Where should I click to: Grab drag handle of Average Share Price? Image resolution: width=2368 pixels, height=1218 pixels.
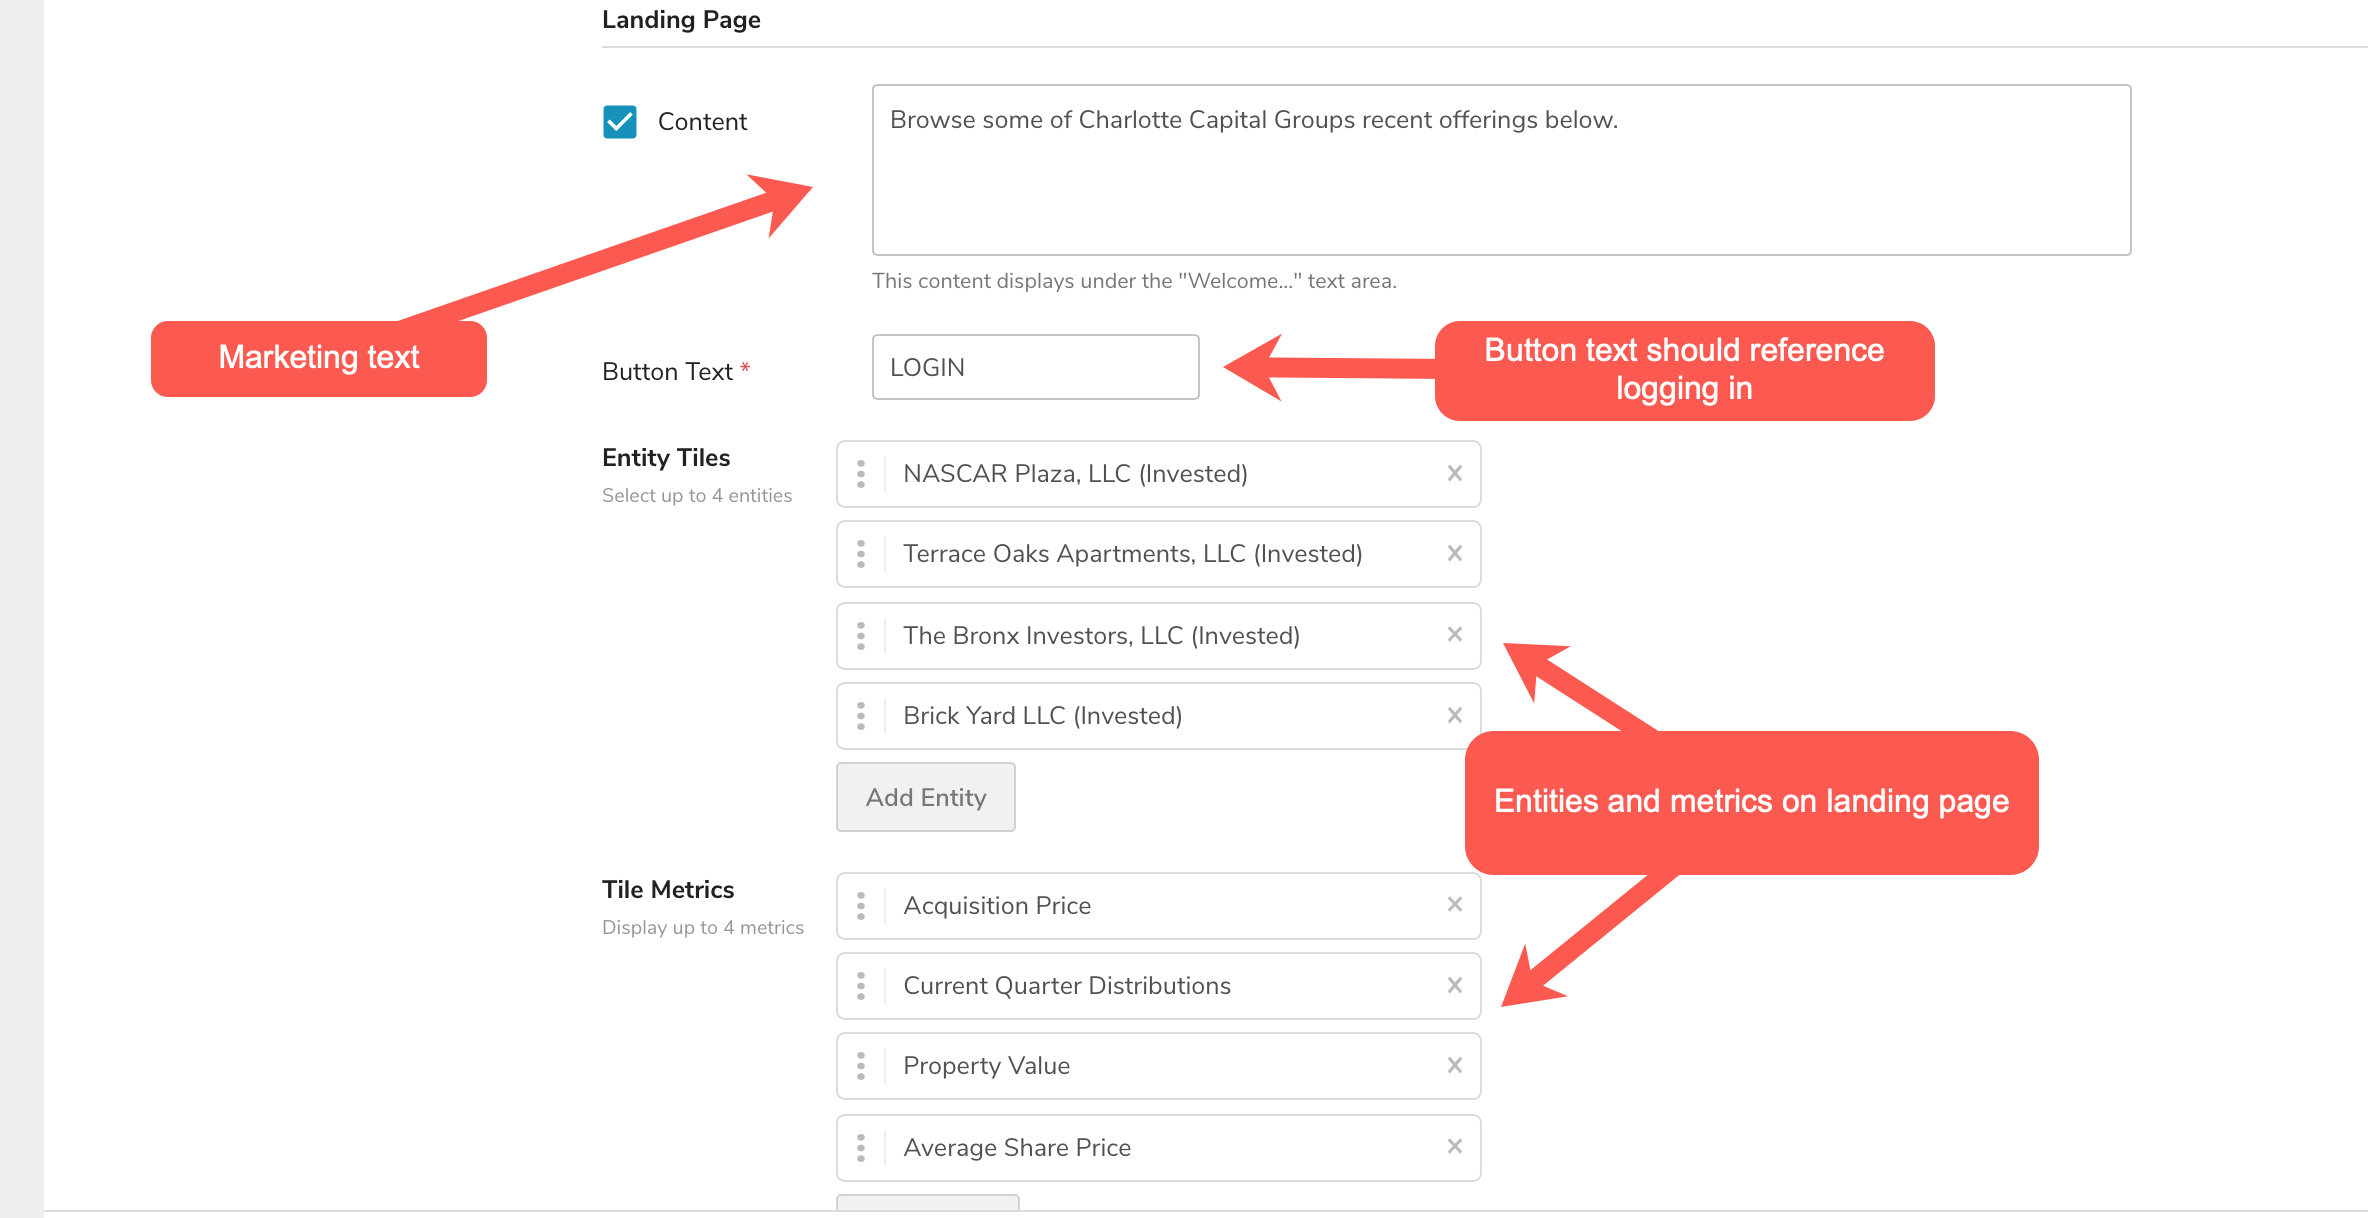[861, 1147]
